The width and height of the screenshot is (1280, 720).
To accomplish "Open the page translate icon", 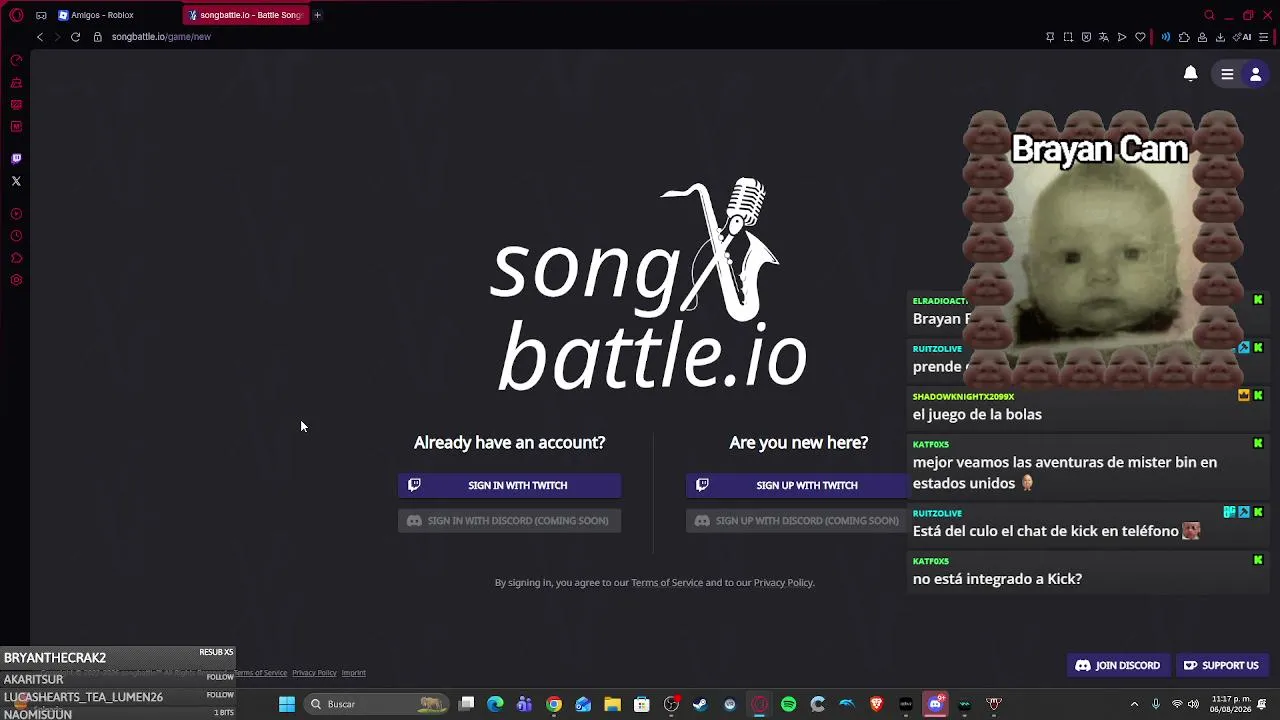I will click(1104, 37).
